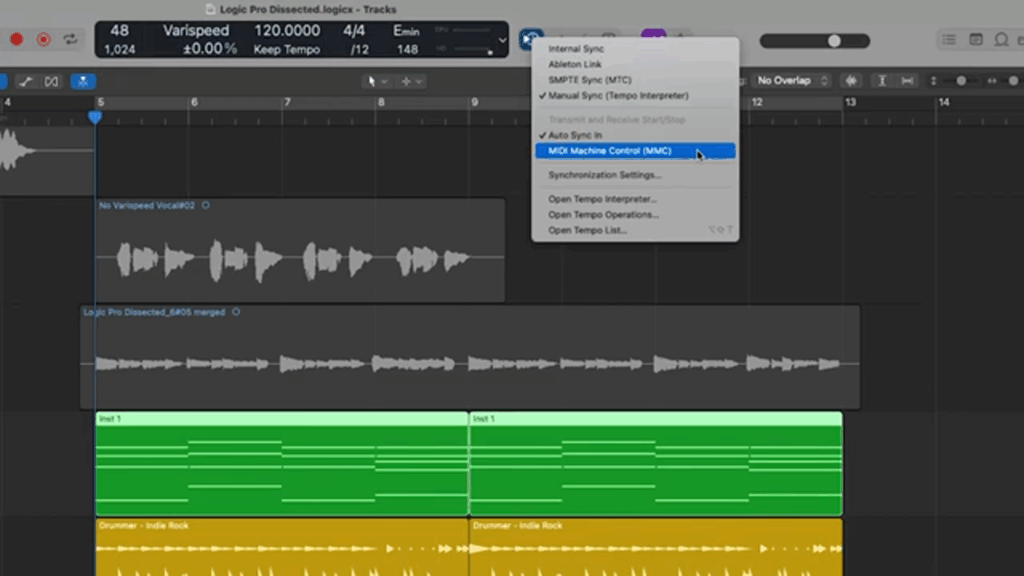The height and width of the screenshot is (576, 1024).
Task: Click the Flex show/hide icon
Action: (x=52, y=82)
